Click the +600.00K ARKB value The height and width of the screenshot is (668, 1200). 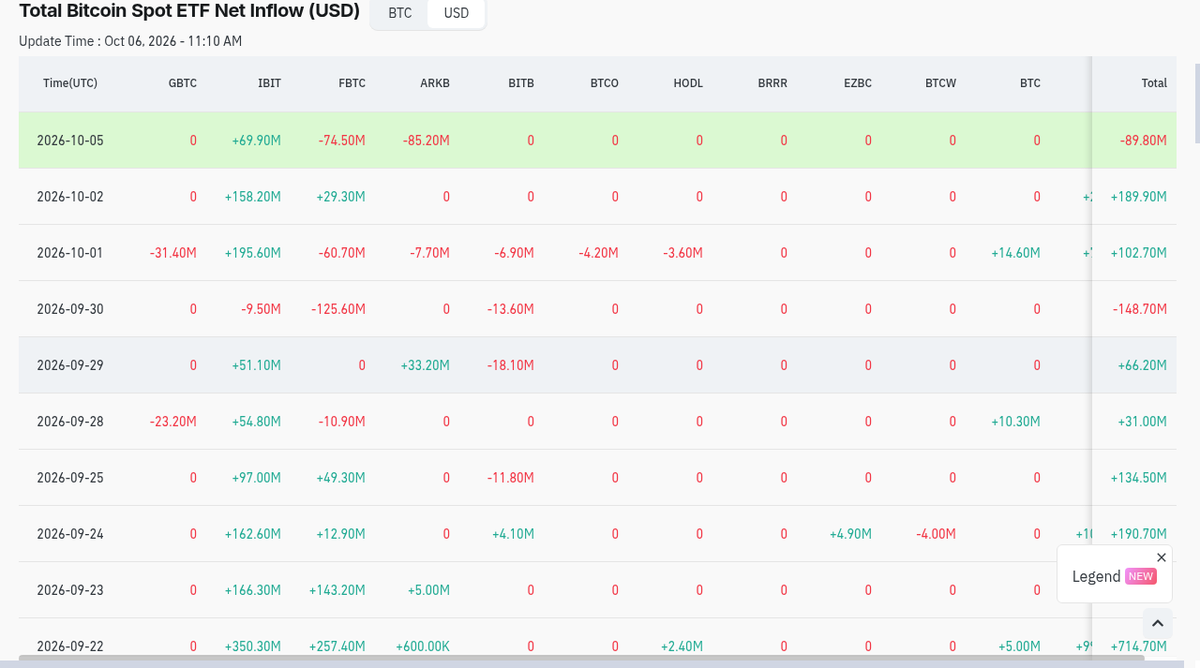[x=423, y=646]
